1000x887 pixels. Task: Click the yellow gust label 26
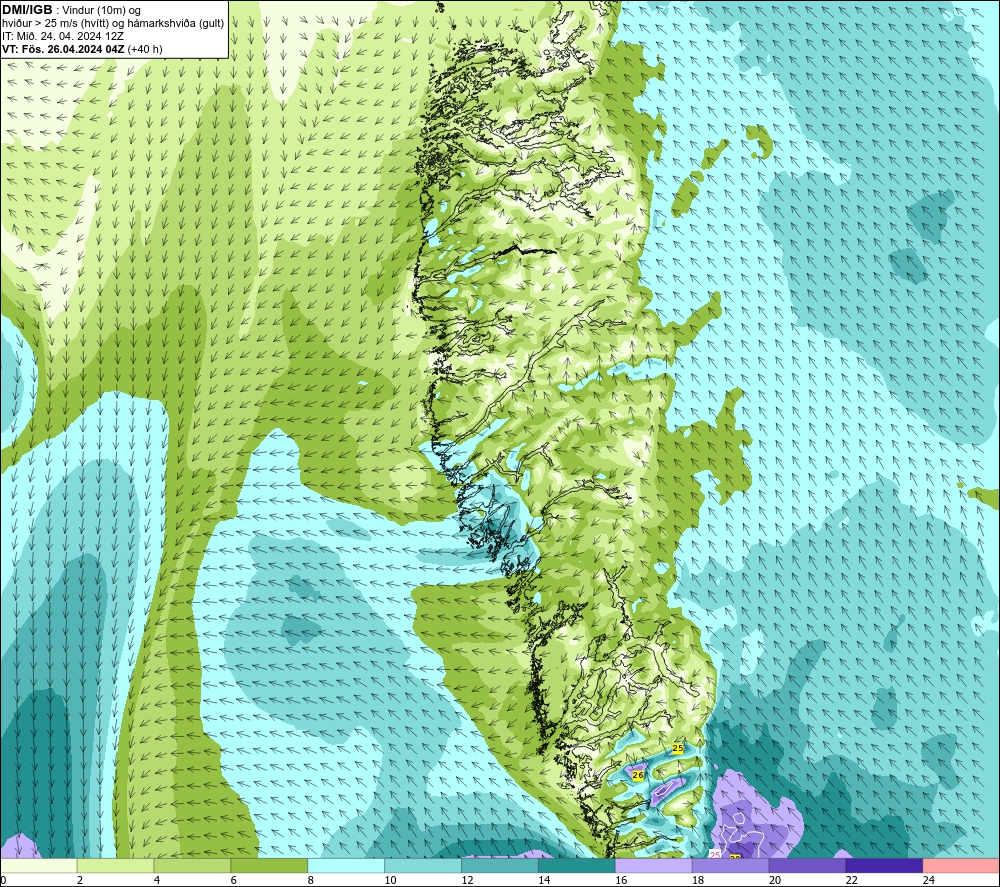click(638, 775)
